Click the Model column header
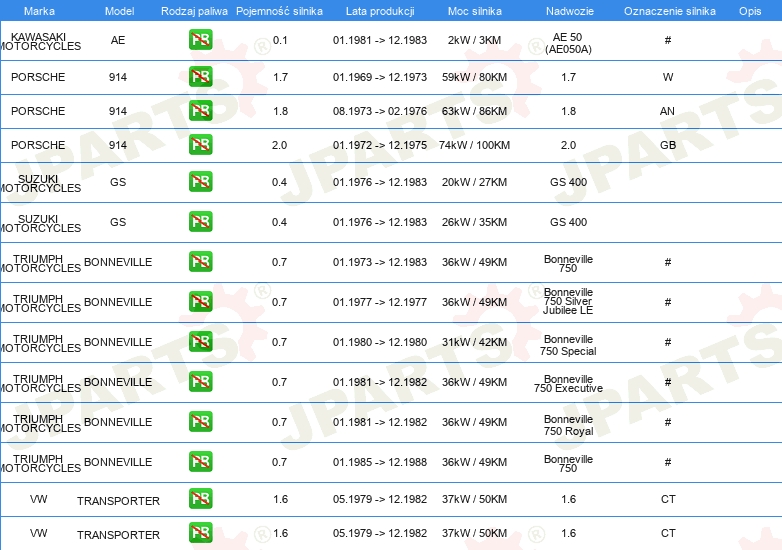 point(119,11)
